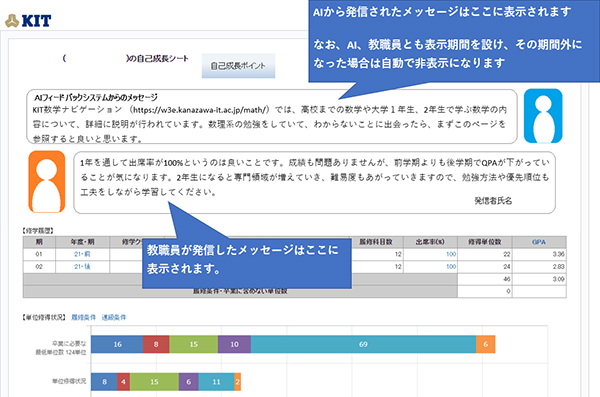Screen dimensions: 600x397
Task: Click the red 4 bar segment
Action: click(x=123, y=382)
